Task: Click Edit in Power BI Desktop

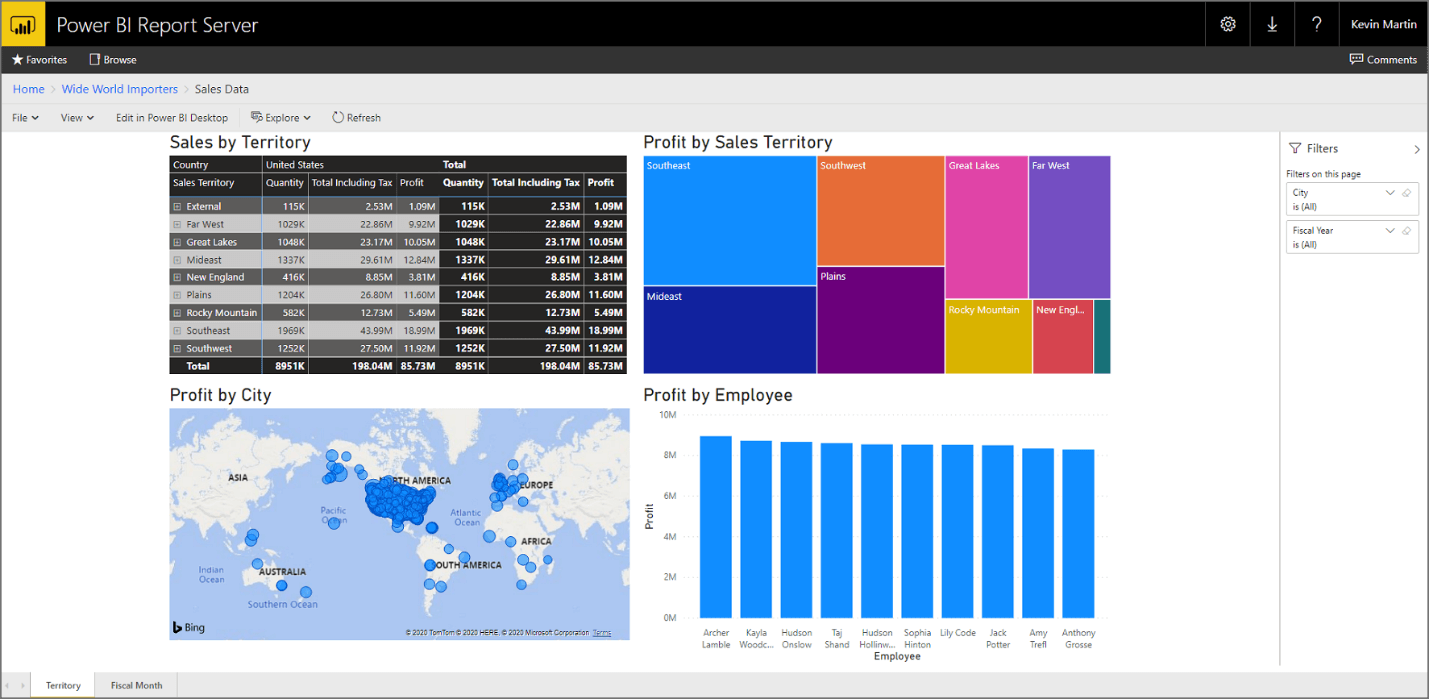Action: pyautogui.click(x=172, y=118)
